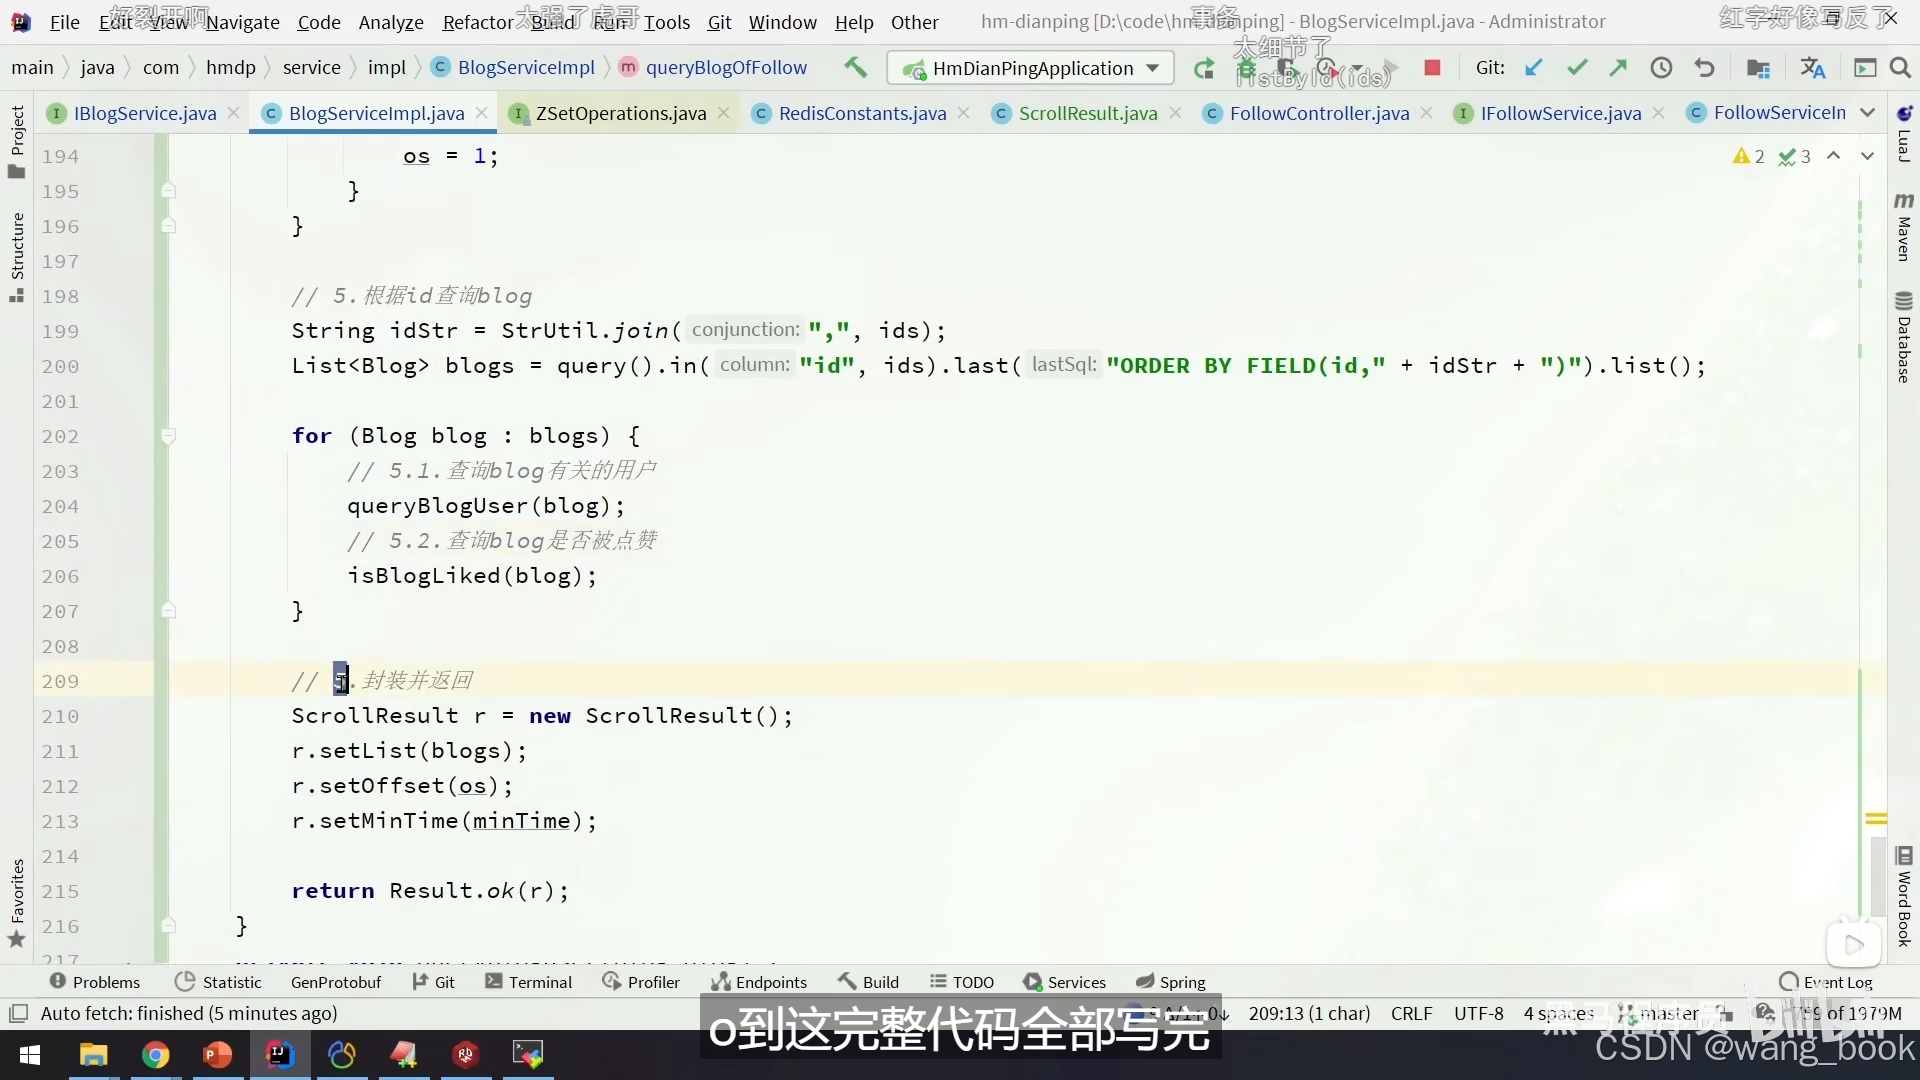Open the Word Book side panel
This screenshot has width=1920, height=1080.
click(x=1904, y=897)
